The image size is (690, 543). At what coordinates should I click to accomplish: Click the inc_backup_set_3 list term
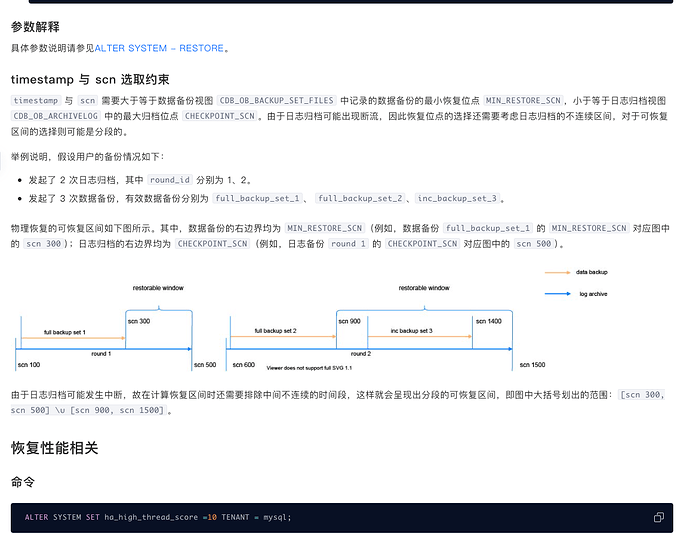click(x=457, y=198)
